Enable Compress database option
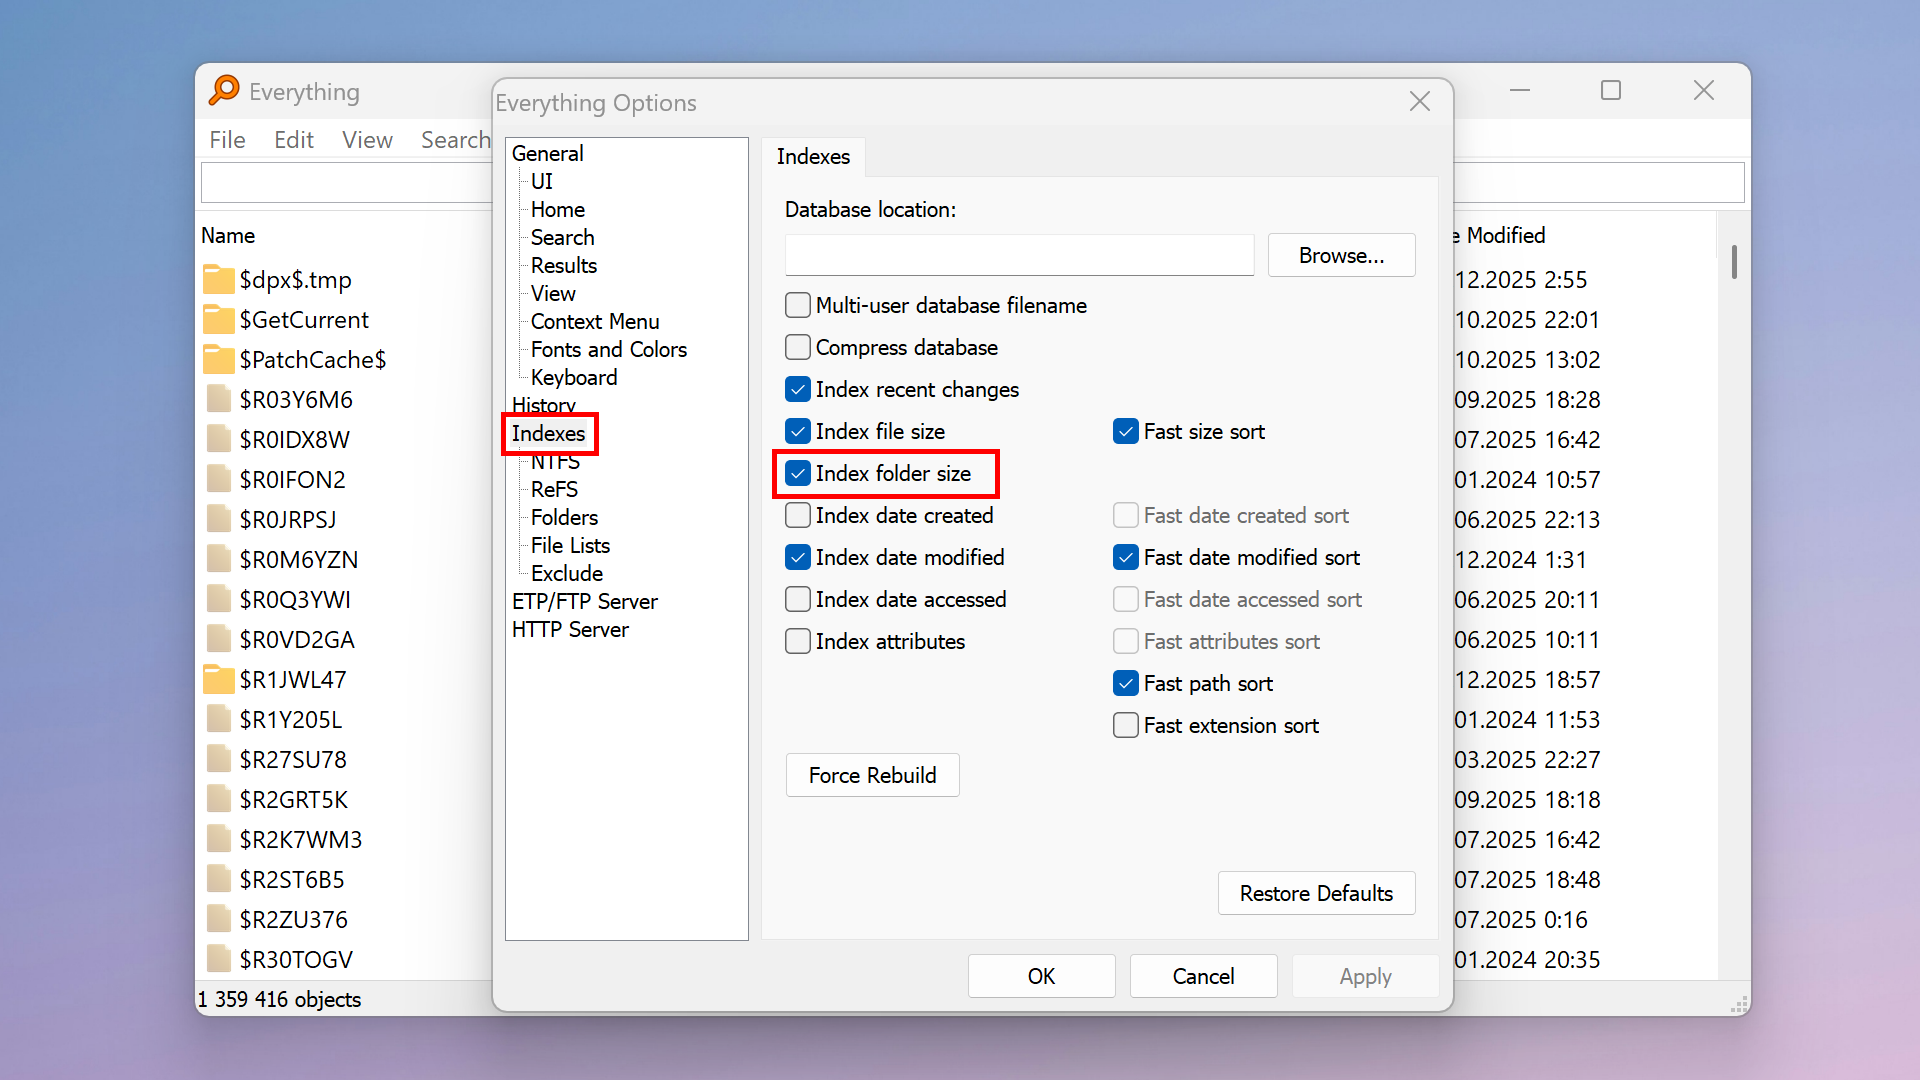The image size is (1920, 1080). (x=798, y=347)
